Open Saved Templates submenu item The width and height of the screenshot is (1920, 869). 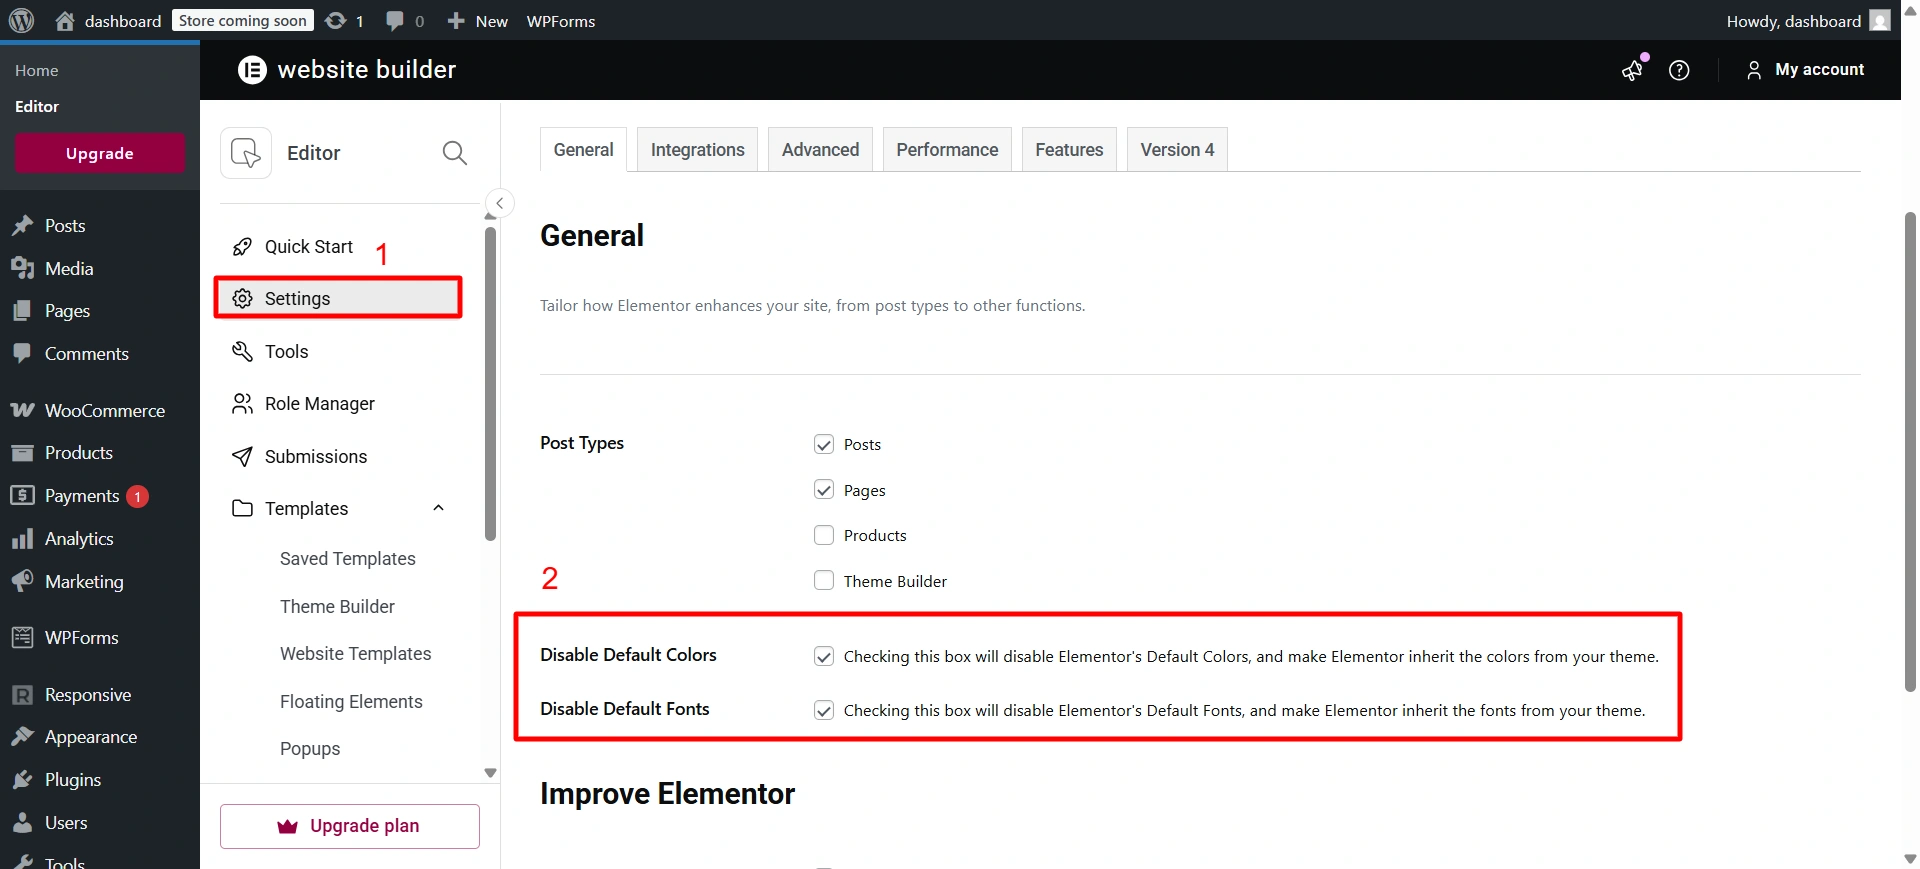pyautogui.click(x=348, y=559)
